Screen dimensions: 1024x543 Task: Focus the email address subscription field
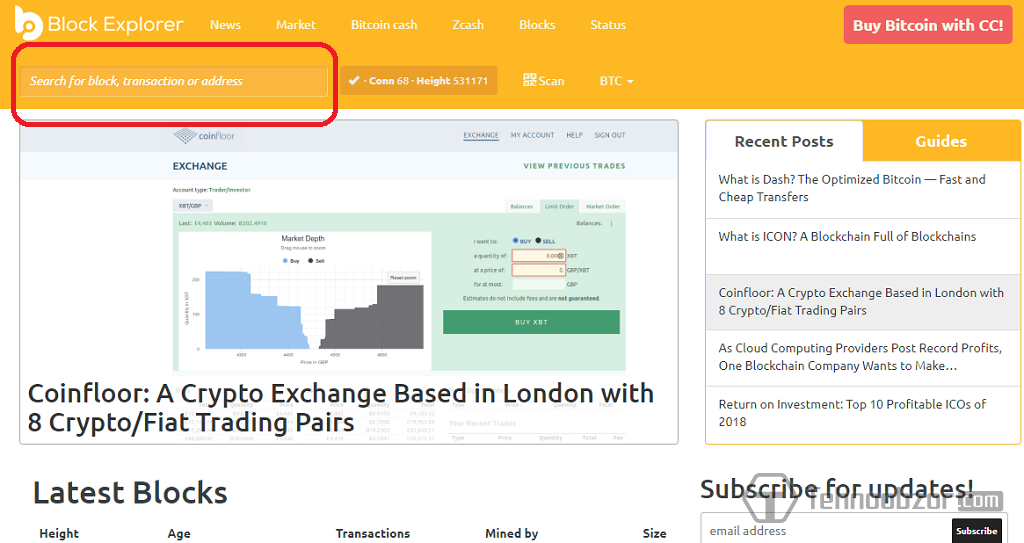point(825,531)
